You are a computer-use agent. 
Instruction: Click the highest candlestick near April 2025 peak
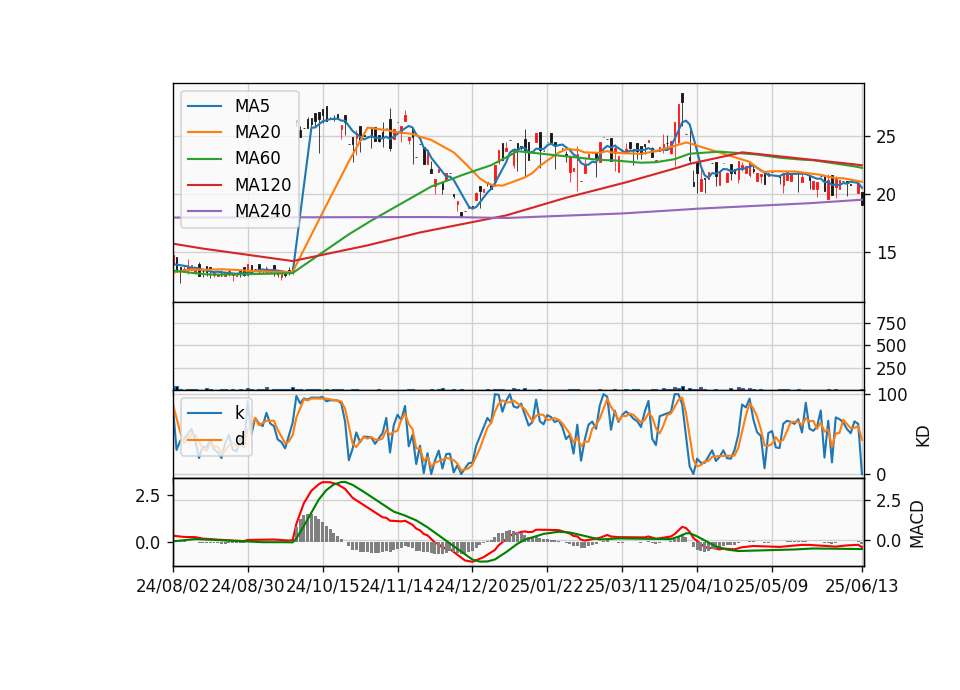click(x=682, y=100)
